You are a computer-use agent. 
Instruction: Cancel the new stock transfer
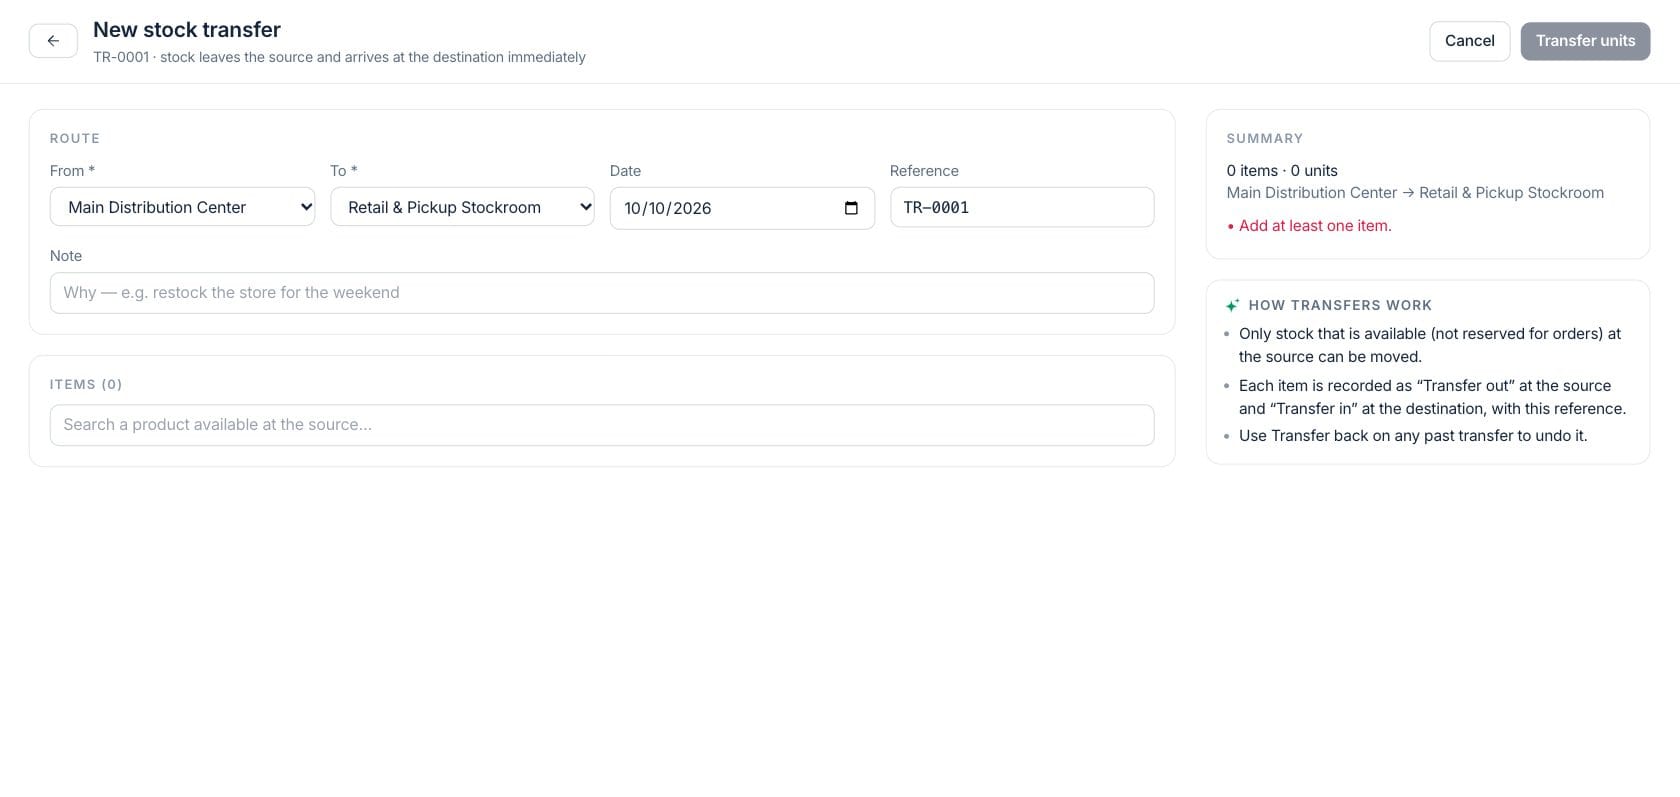tap(1469, 41)
